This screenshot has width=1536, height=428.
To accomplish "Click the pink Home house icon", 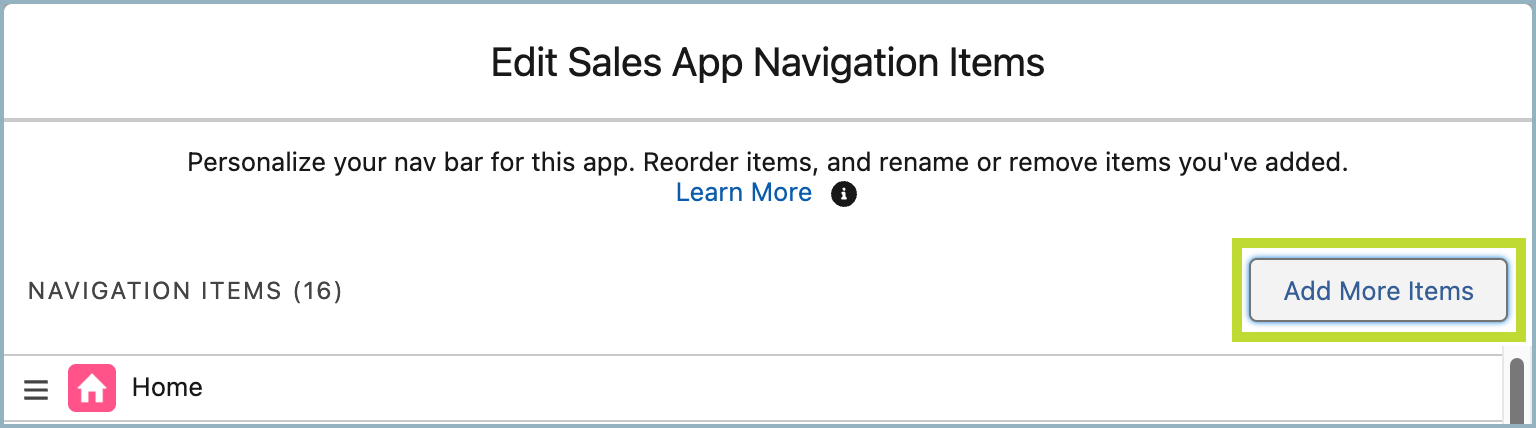I will (92, 388).
